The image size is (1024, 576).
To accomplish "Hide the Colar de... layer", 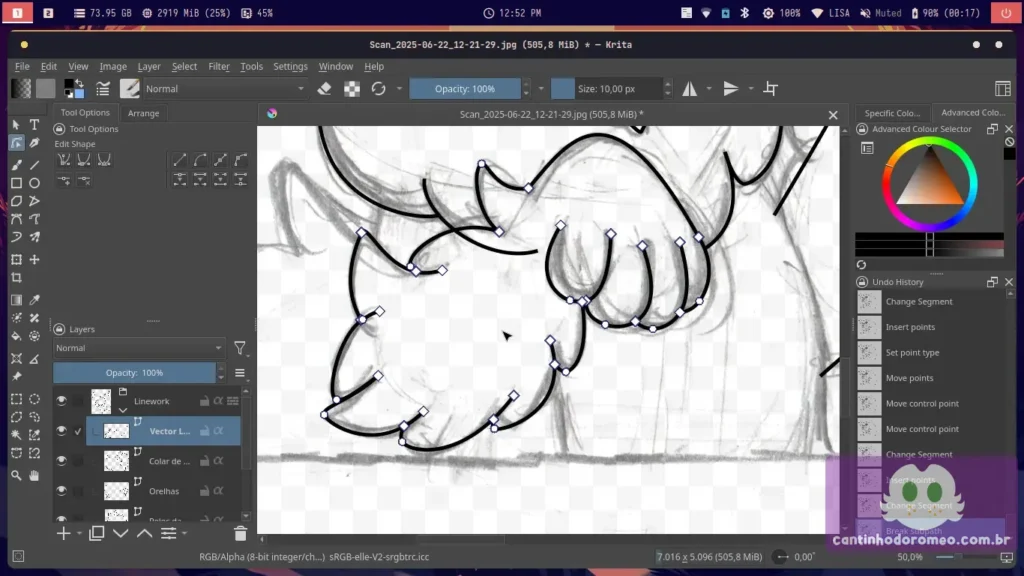I will (61, 460).
